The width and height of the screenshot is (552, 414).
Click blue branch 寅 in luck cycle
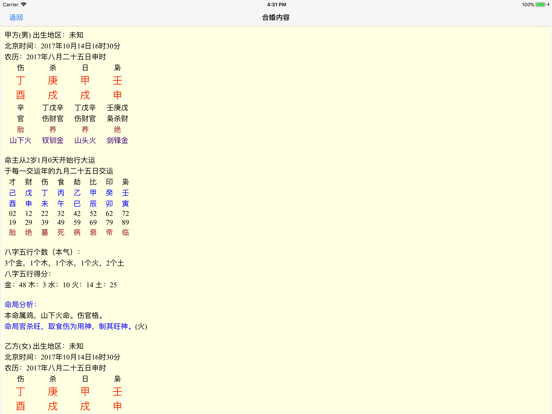[126, 203]
